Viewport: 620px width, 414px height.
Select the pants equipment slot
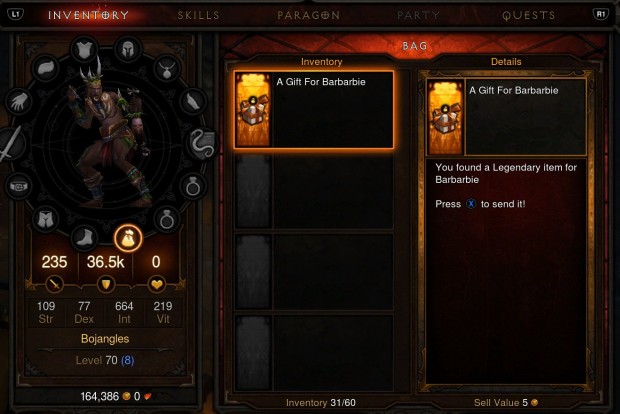(x=46, y=219)
